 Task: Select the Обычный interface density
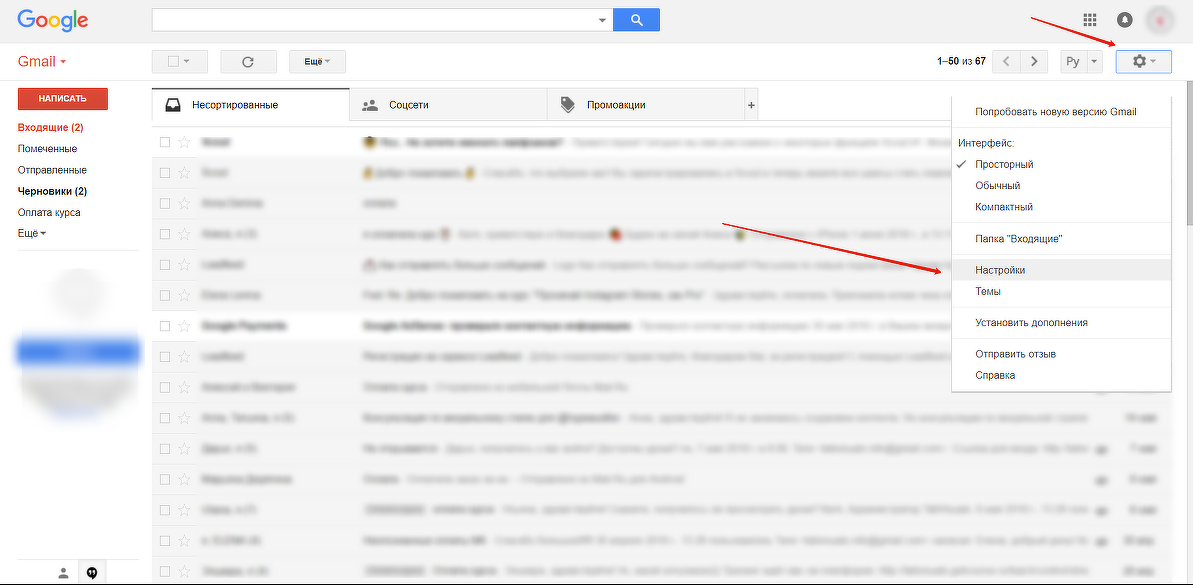tap(1061, 186)
